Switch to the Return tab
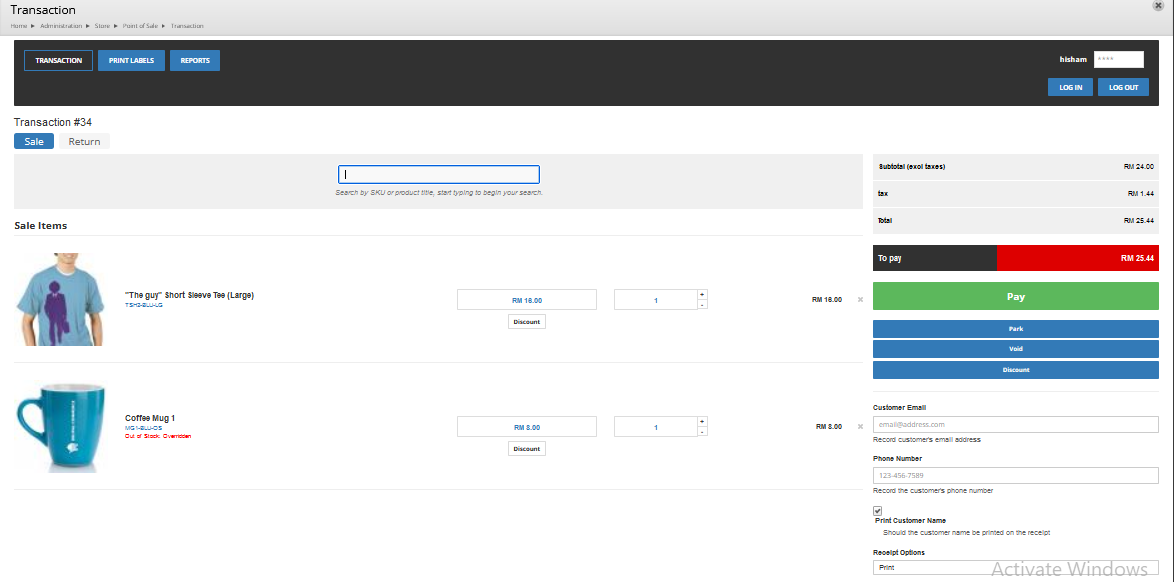Screen dimensions: 1174x582 [85, 142]
